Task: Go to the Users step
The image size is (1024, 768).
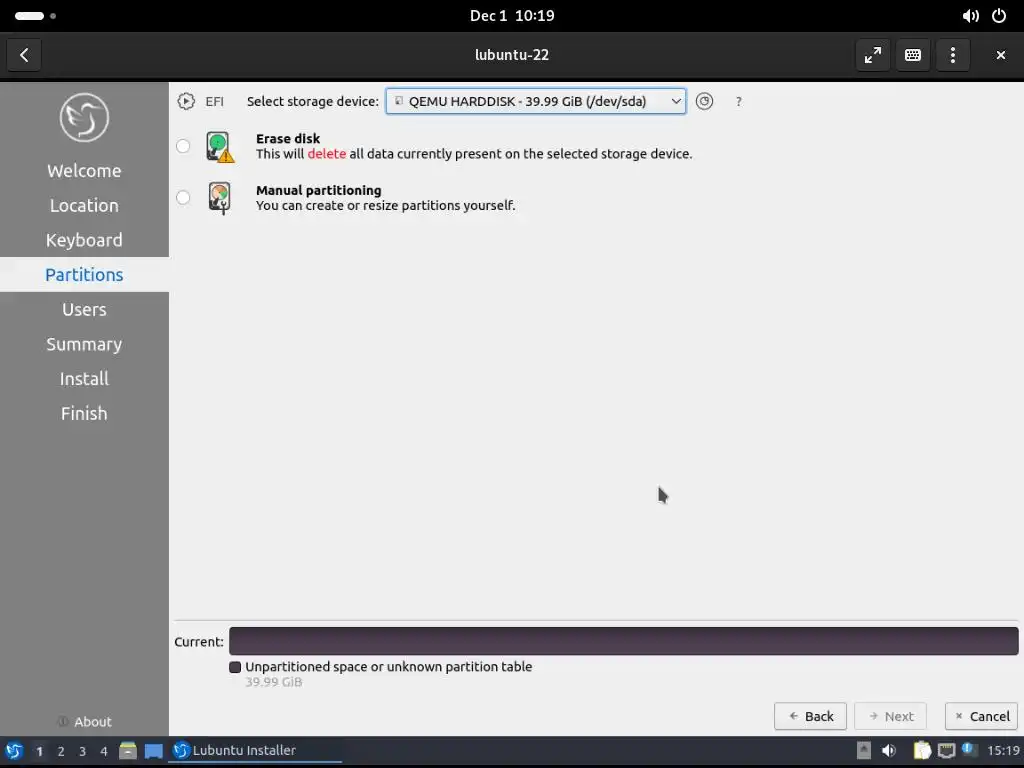Action: [x=84, y=310]
